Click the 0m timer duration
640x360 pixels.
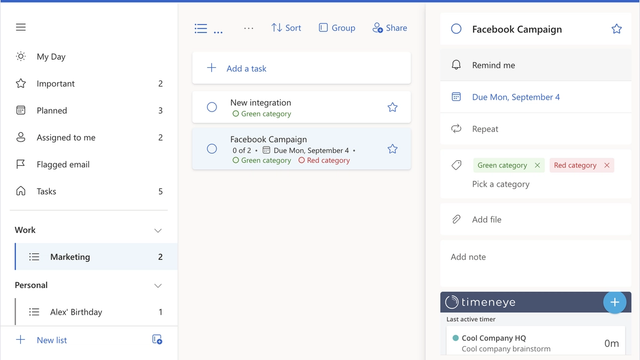611,344
